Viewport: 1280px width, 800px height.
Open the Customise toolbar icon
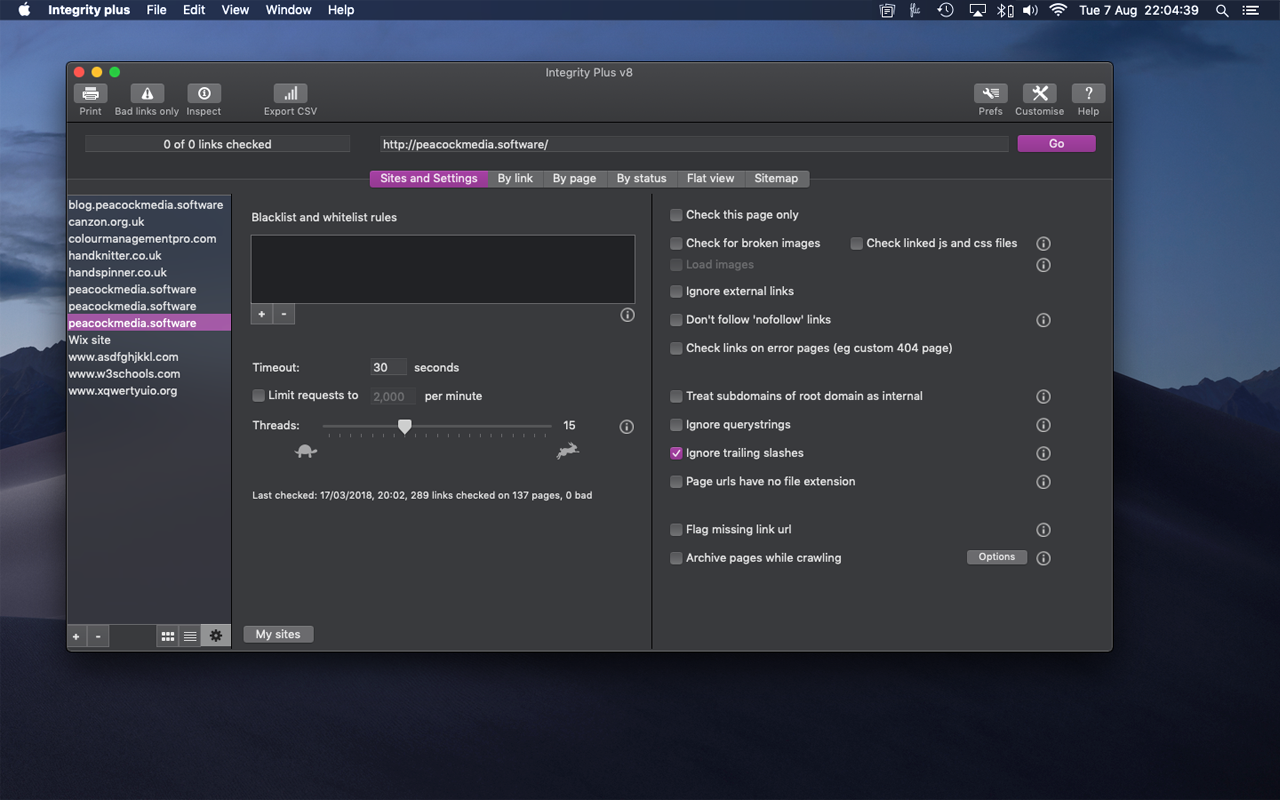click(x=1039, y=94)
